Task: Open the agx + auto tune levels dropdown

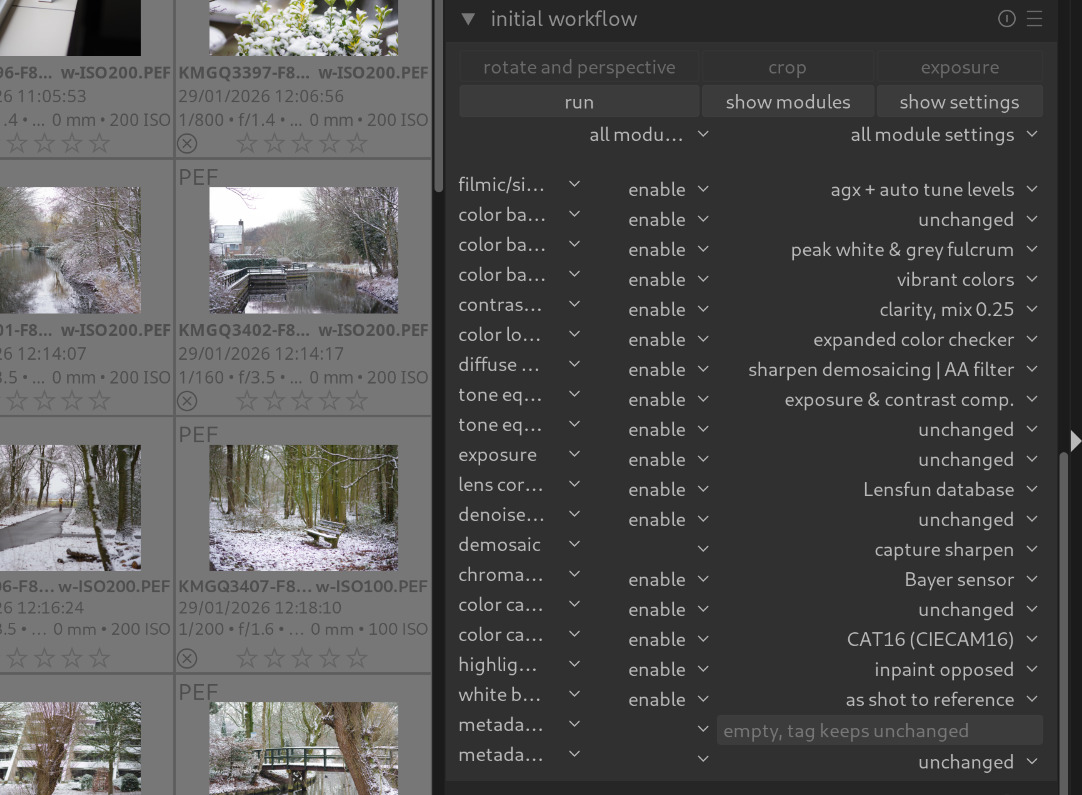Action: click(x=933, y=189)
